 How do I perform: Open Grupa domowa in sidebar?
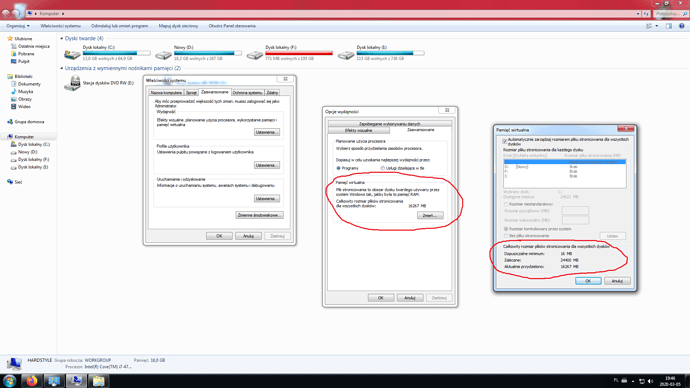(x=29, y=122)
